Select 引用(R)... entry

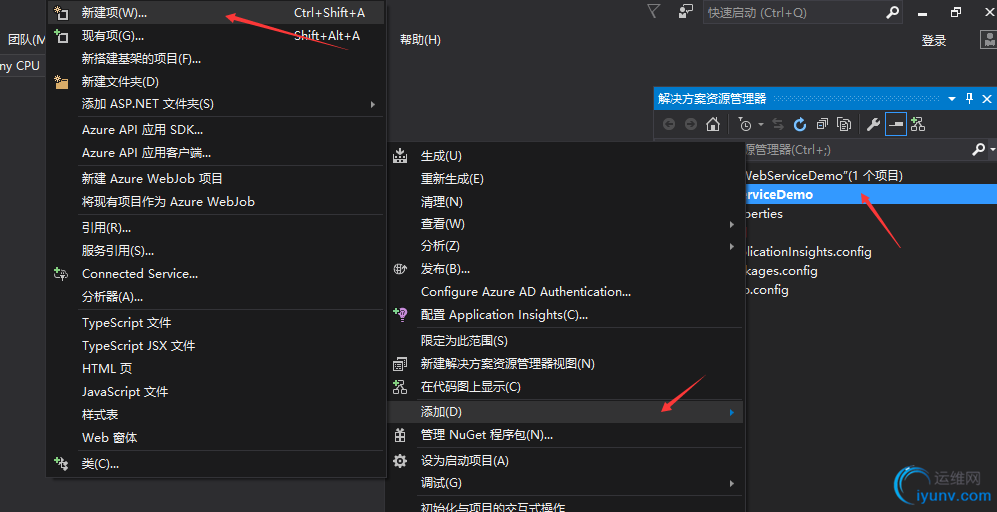point(216,228)
